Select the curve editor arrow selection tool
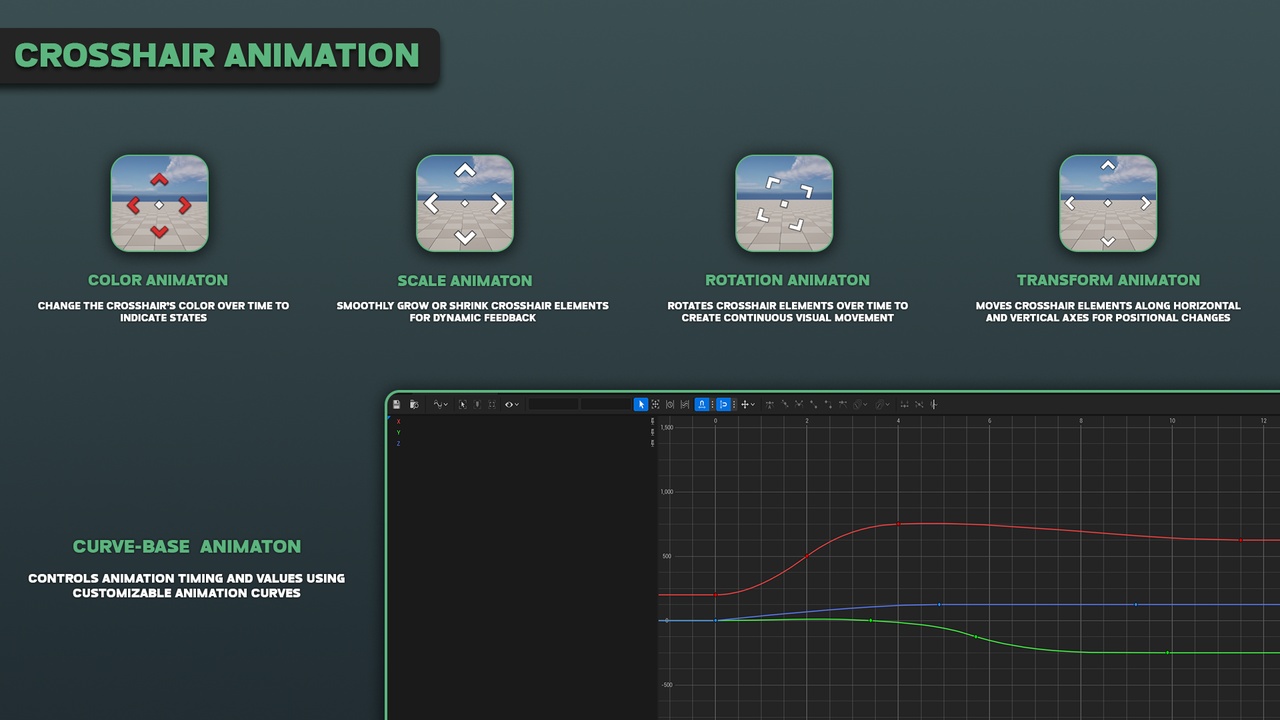 click(x=641, y=404)
